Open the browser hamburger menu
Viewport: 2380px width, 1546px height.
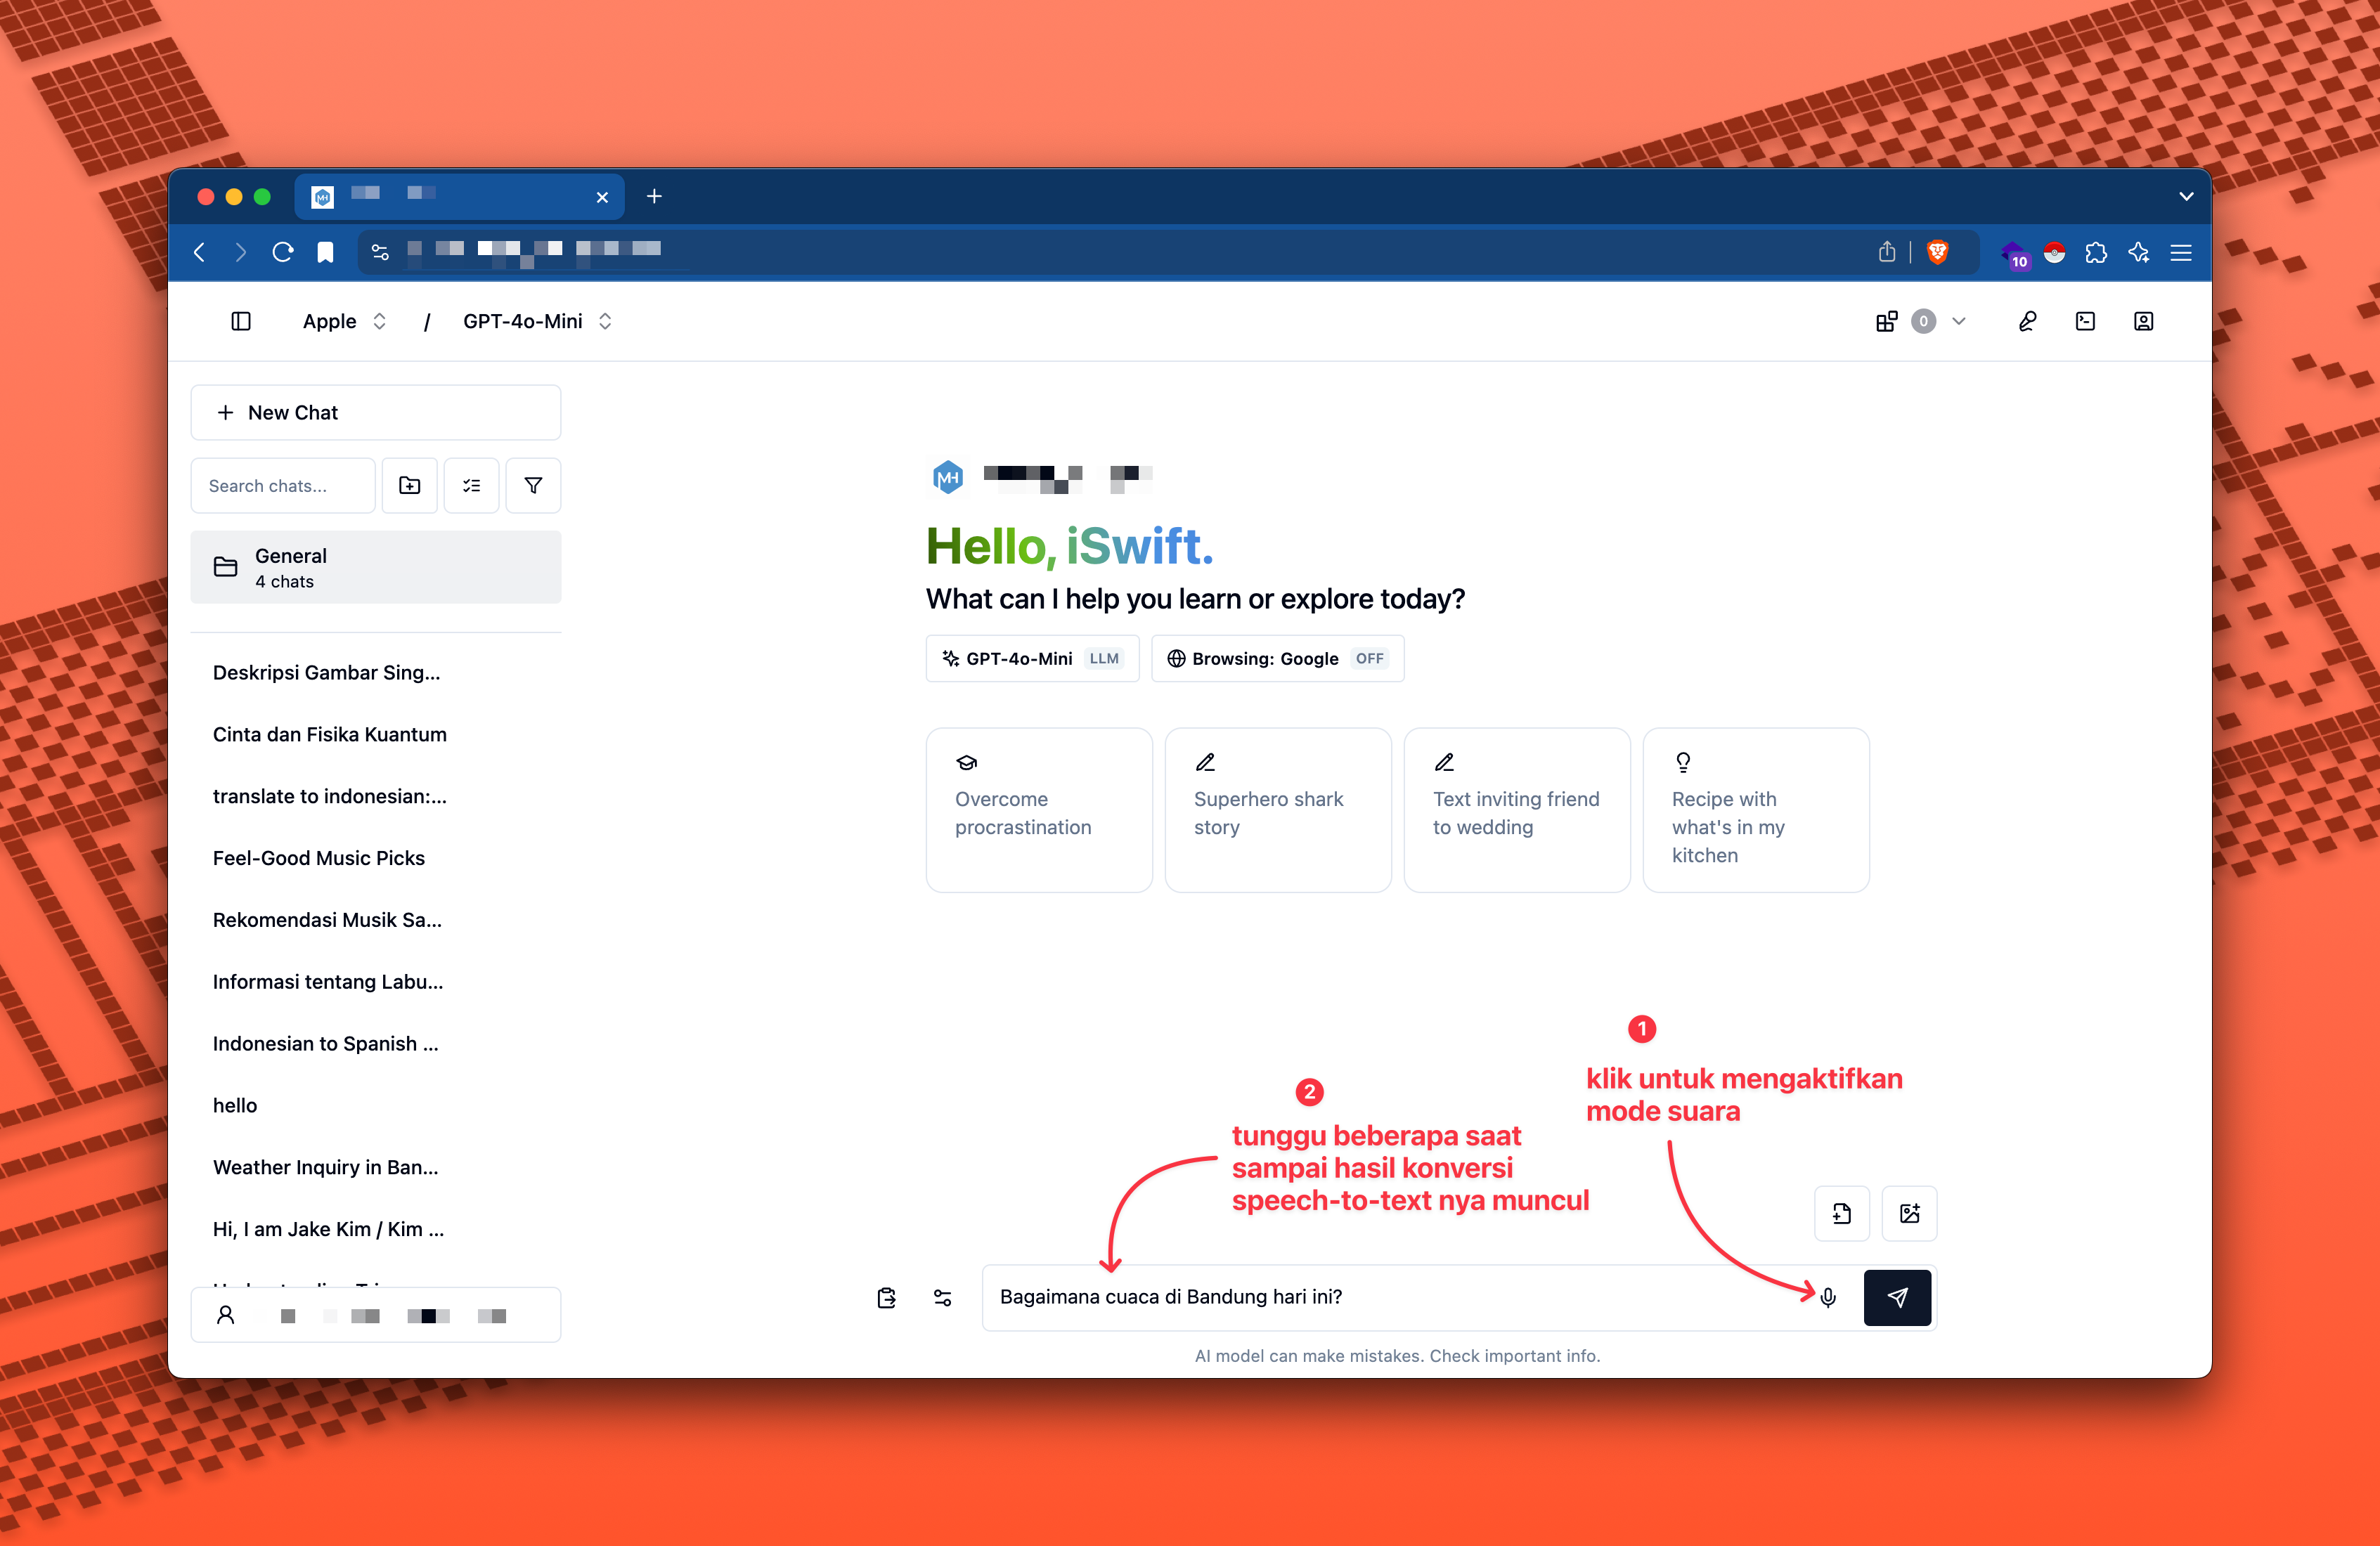[x=2181, y=252]
